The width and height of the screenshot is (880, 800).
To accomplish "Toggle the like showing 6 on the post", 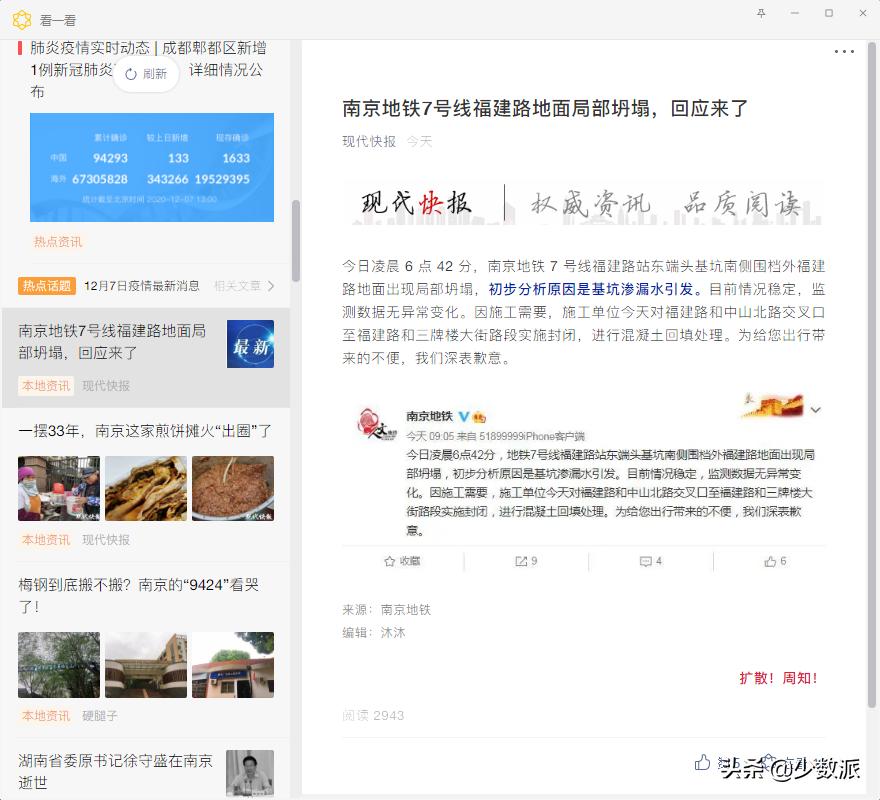I will tap(771, 561).
